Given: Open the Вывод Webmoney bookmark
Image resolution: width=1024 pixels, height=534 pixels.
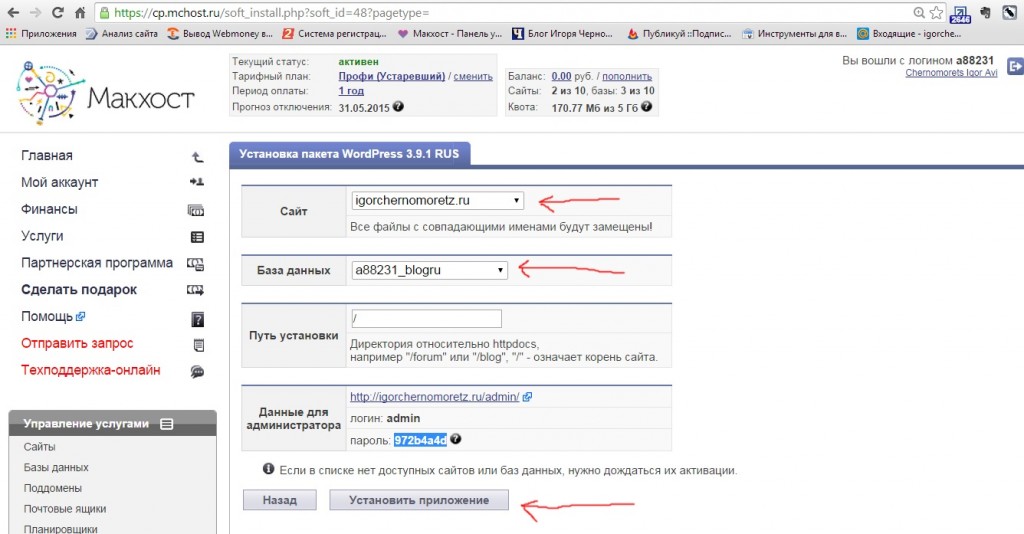Looking at the screenshot, I should 220,33.
